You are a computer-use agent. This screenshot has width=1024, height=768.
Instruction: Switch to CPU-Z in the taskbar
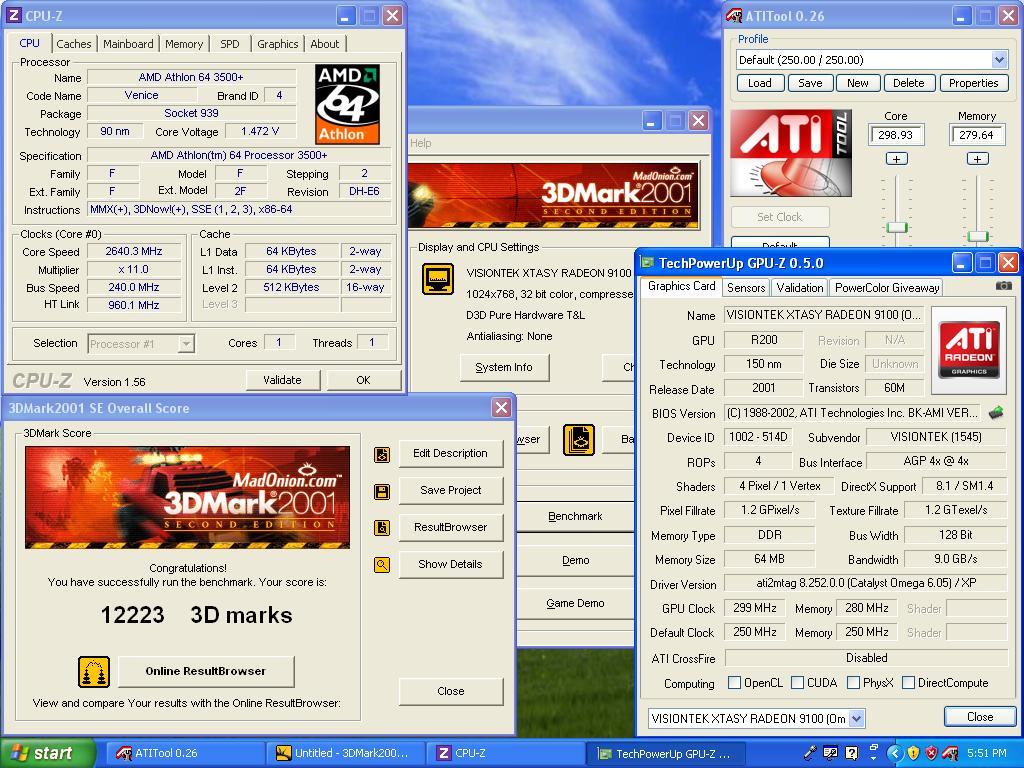click(x=506, y=753)
